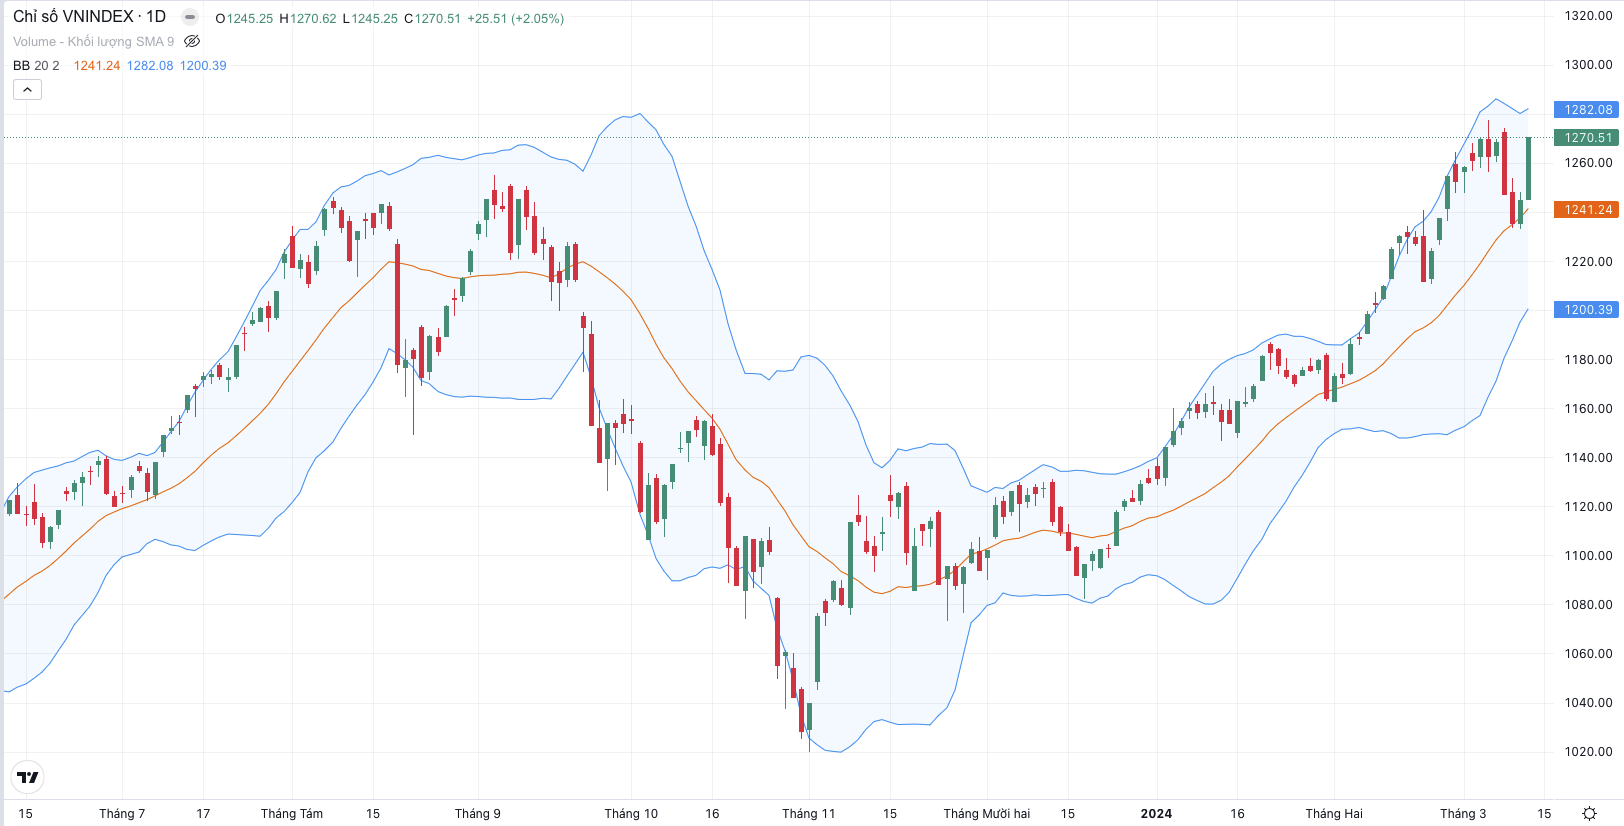The width and height of the screenshot is (1624, 826).
Task: Click the Tháng 10 time axis label
Action: (x=631, y=813)
